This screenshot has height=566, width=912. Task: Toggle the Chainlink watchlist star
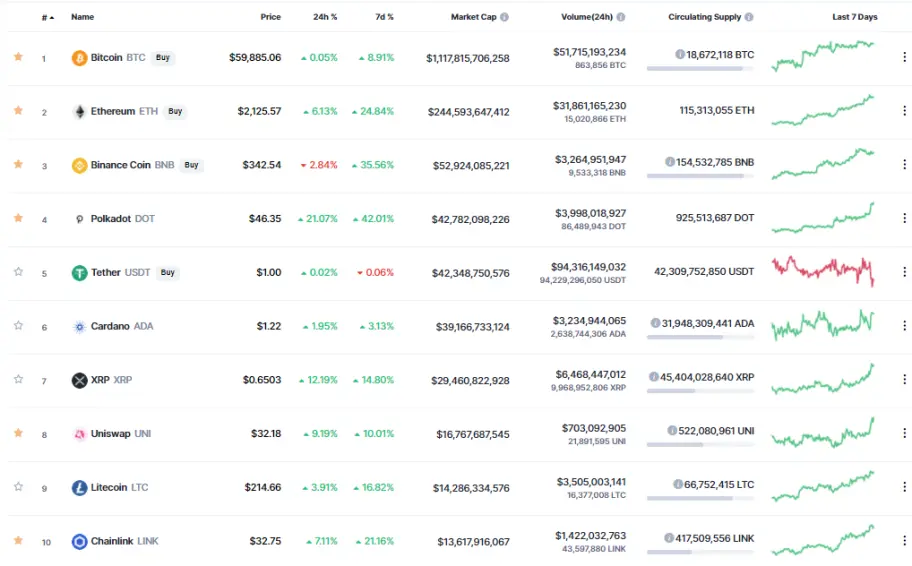coord(19,540)
